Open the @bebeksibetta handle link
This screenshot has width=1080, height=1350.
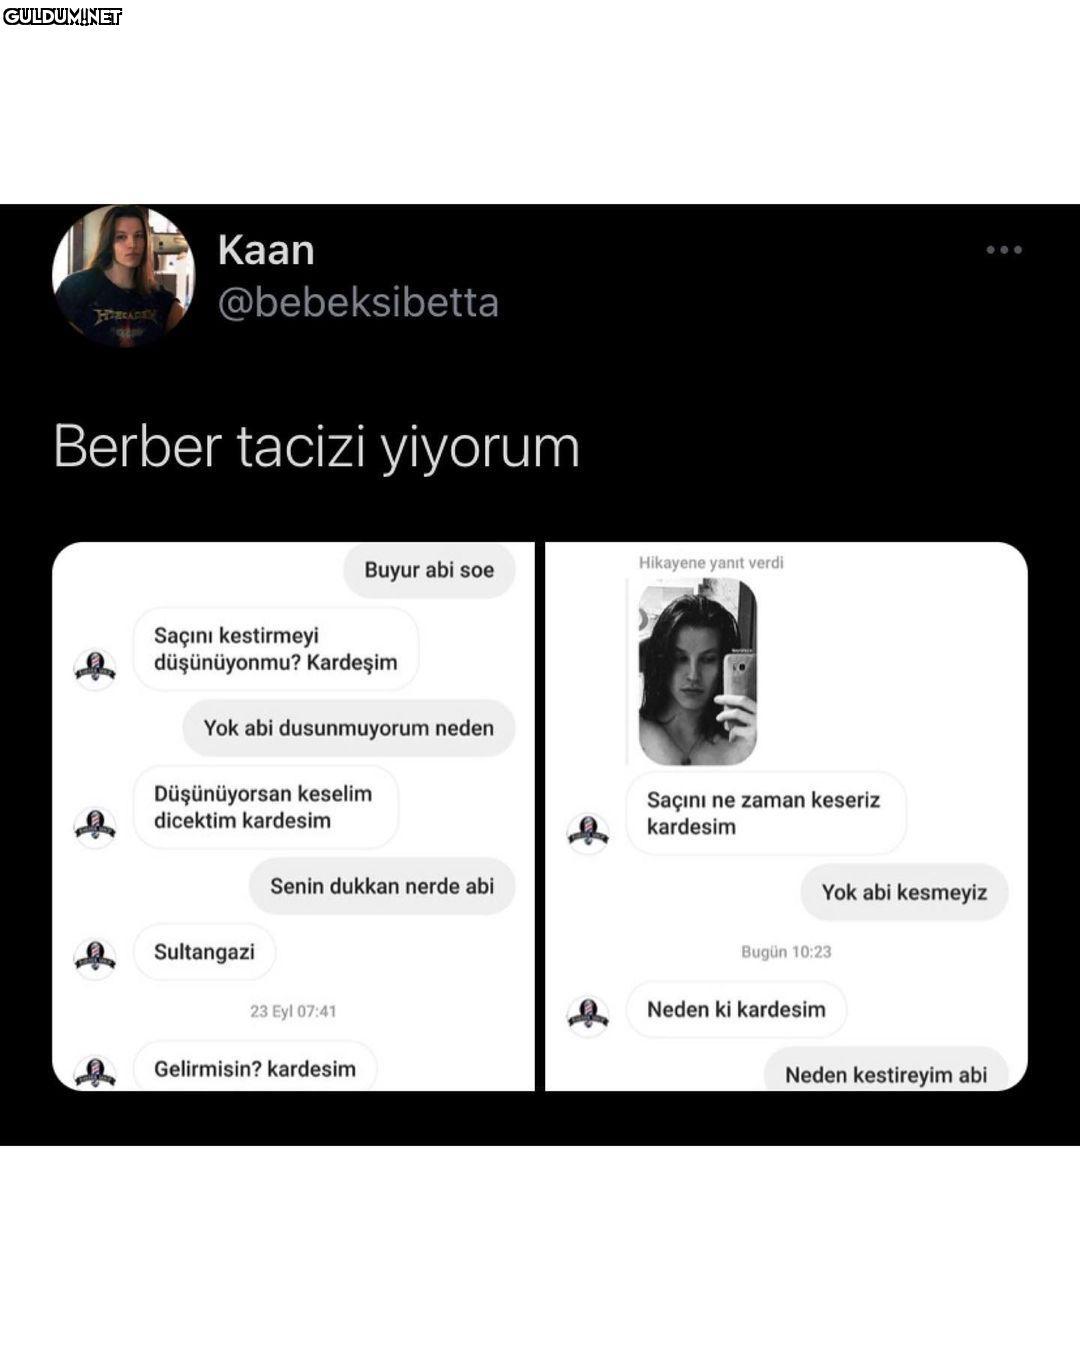(358, 303)
